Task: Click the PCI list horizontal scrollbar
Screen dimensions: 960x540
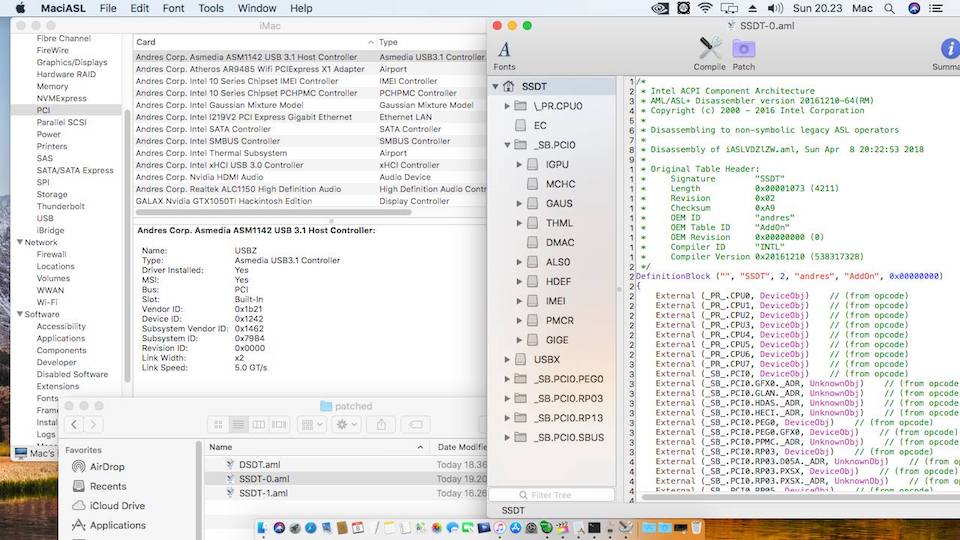Action: [x=274, y=212]
